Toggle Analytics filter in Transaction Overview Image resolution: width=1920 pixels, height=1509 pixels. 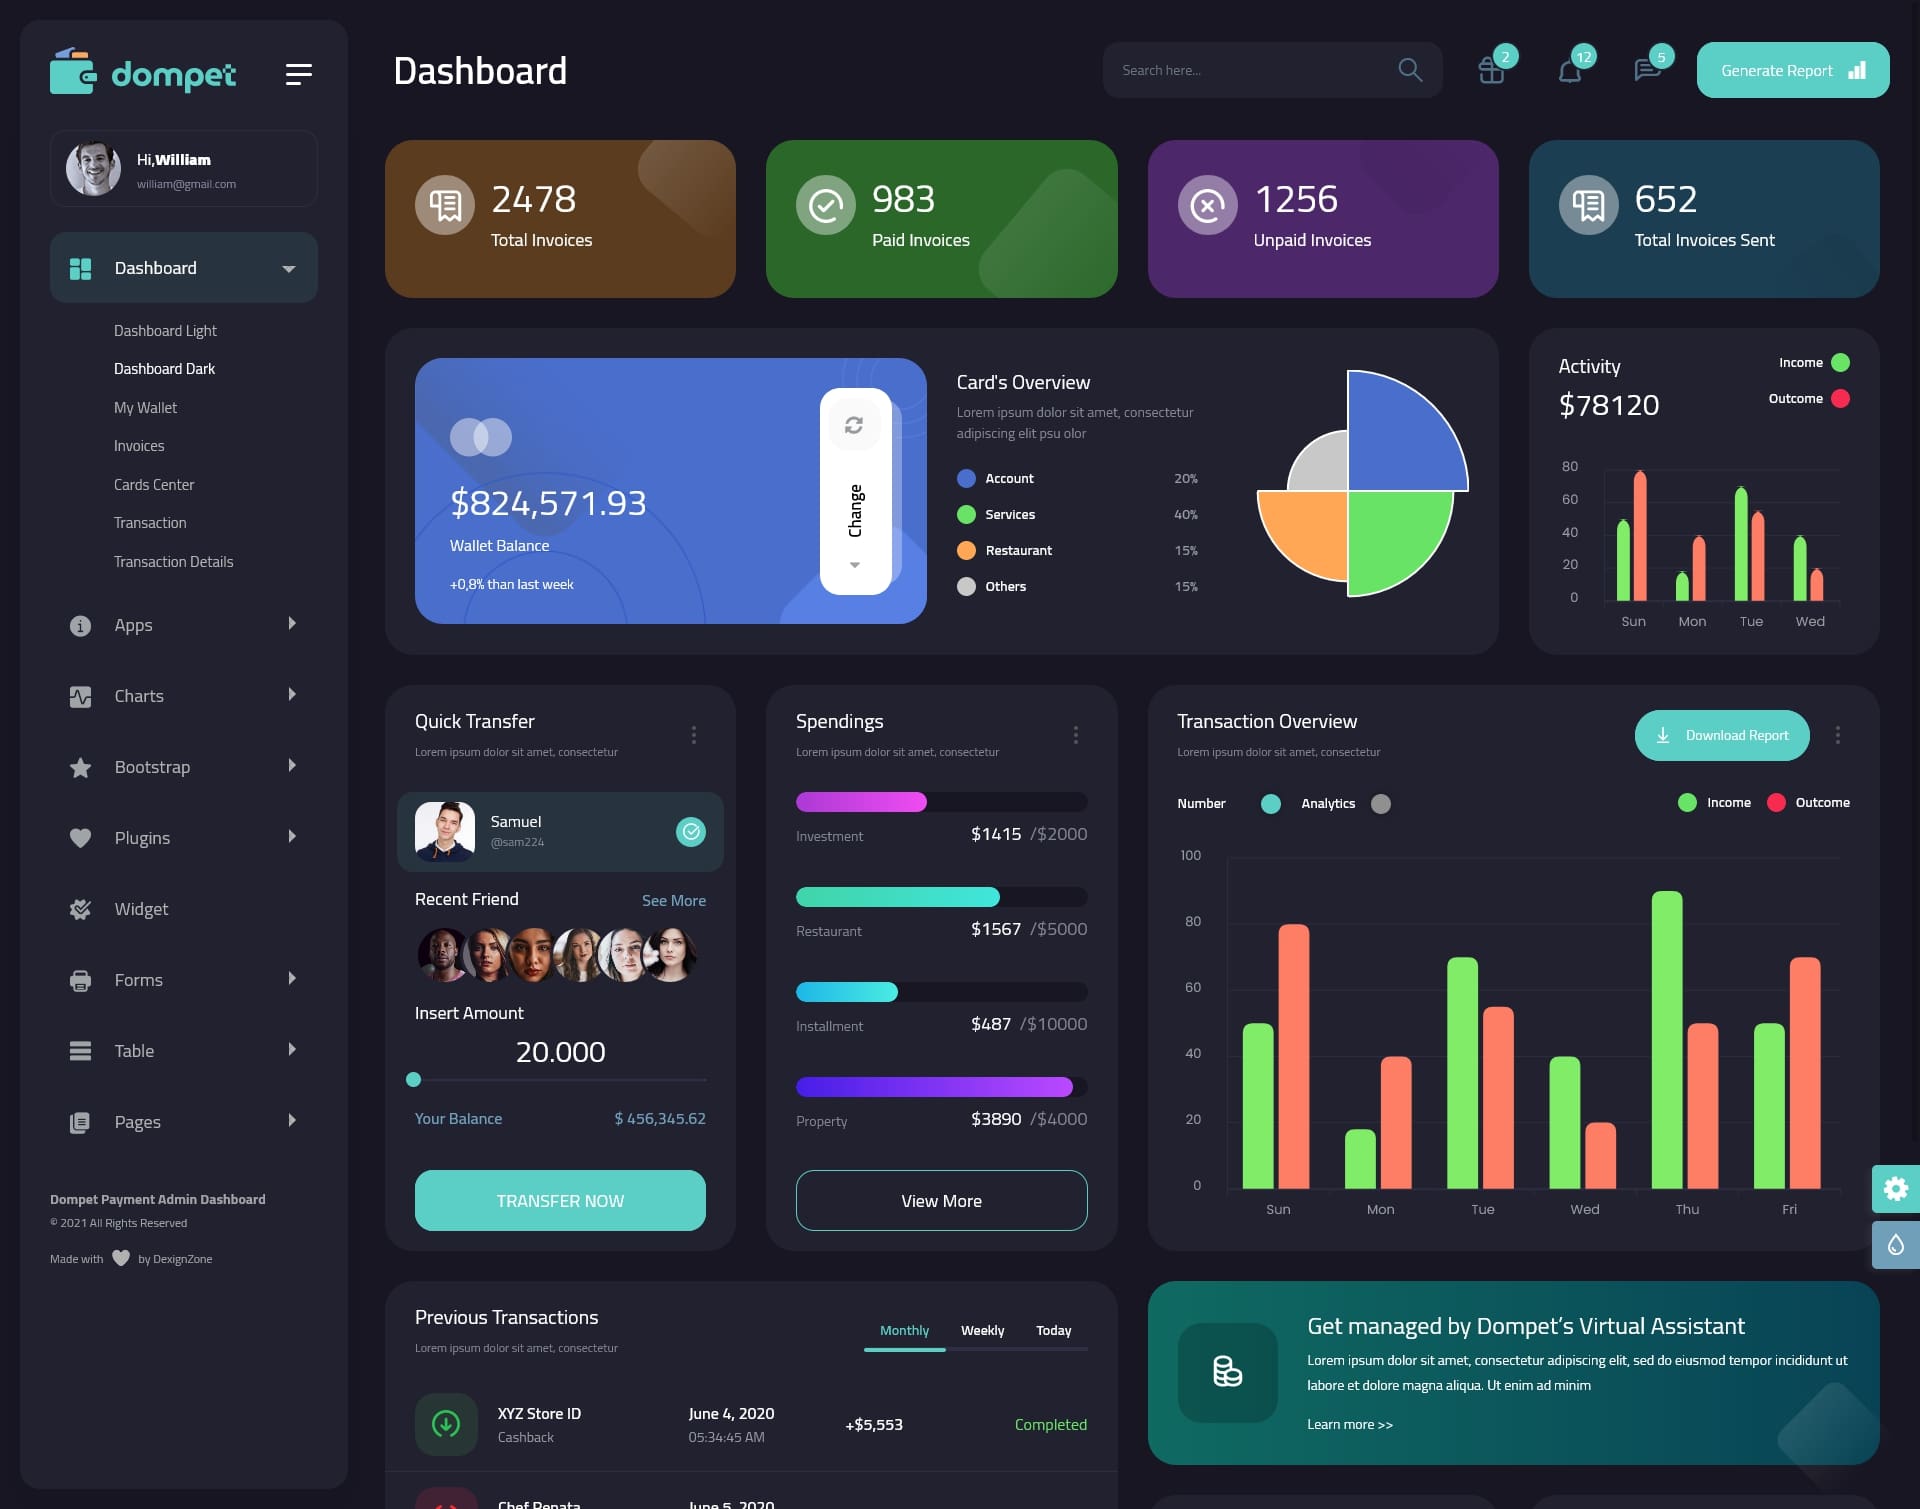pos(1382,801)
